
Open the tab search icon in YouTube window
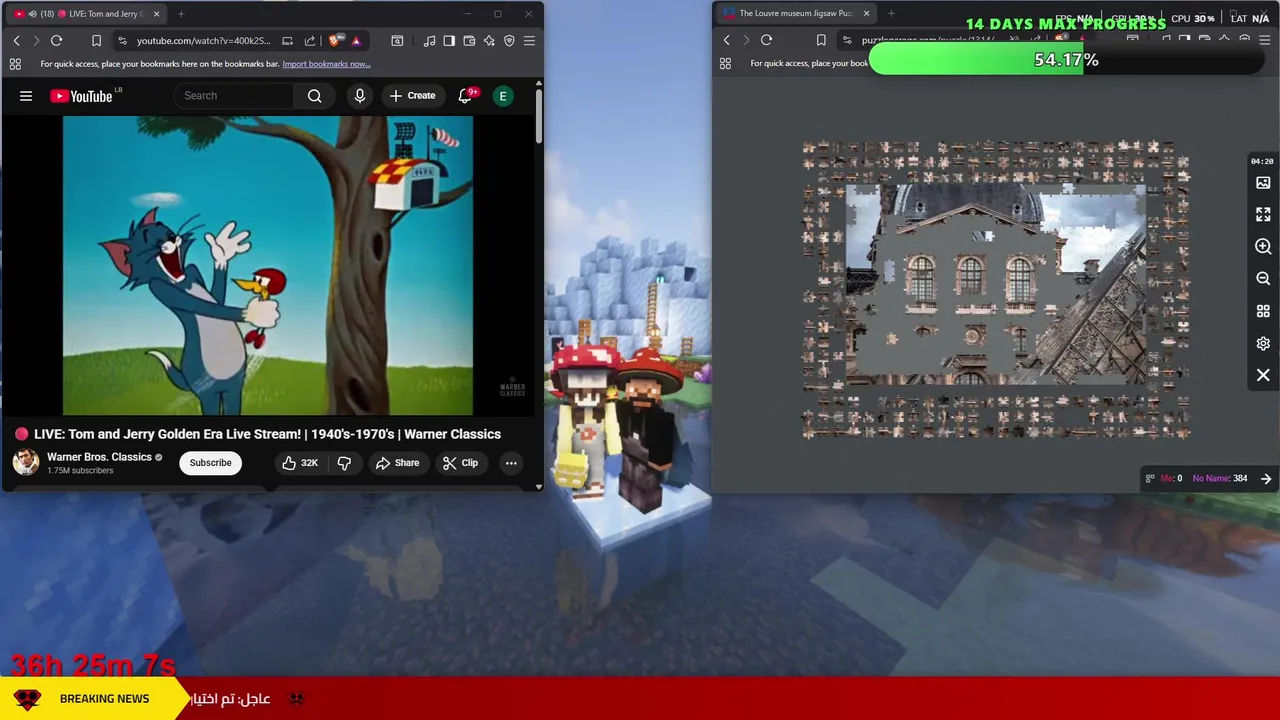397,41
